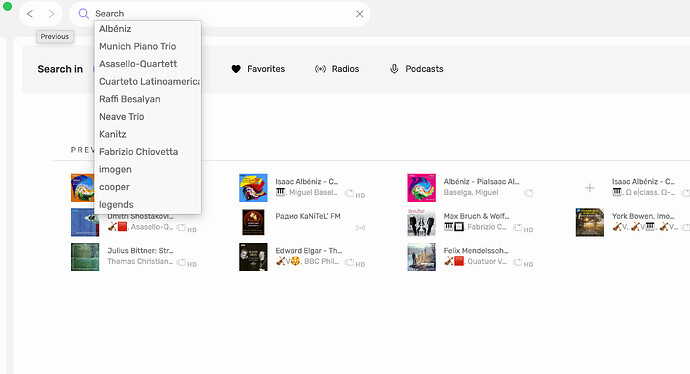Click the plus icon beside Isaac Albéniz Ω e|class
The image size is (690, 374).
590,188
